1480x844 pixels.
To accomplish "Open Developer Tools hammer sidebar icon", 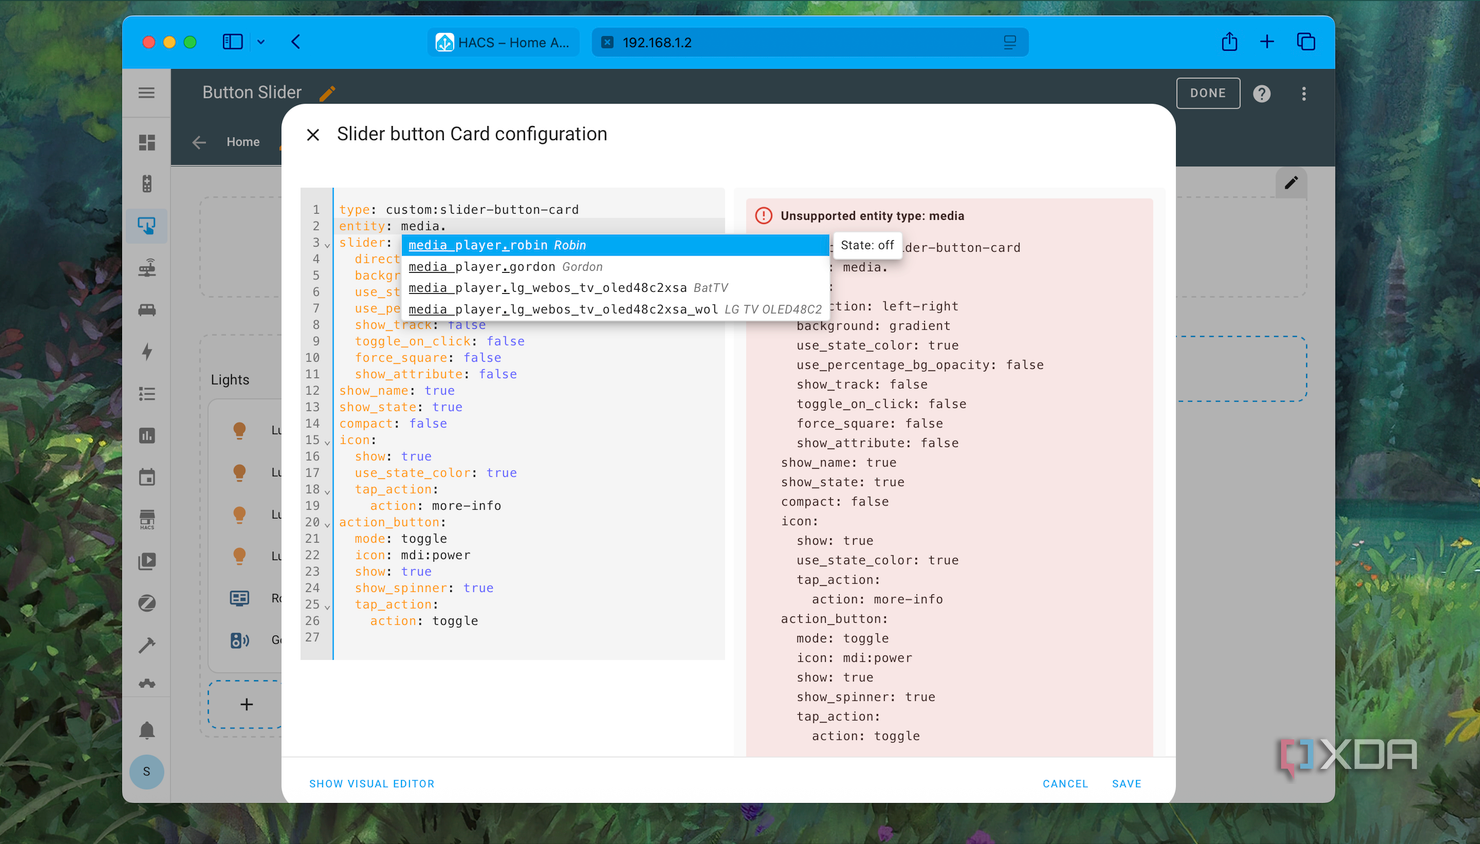I will pos(147,645).
